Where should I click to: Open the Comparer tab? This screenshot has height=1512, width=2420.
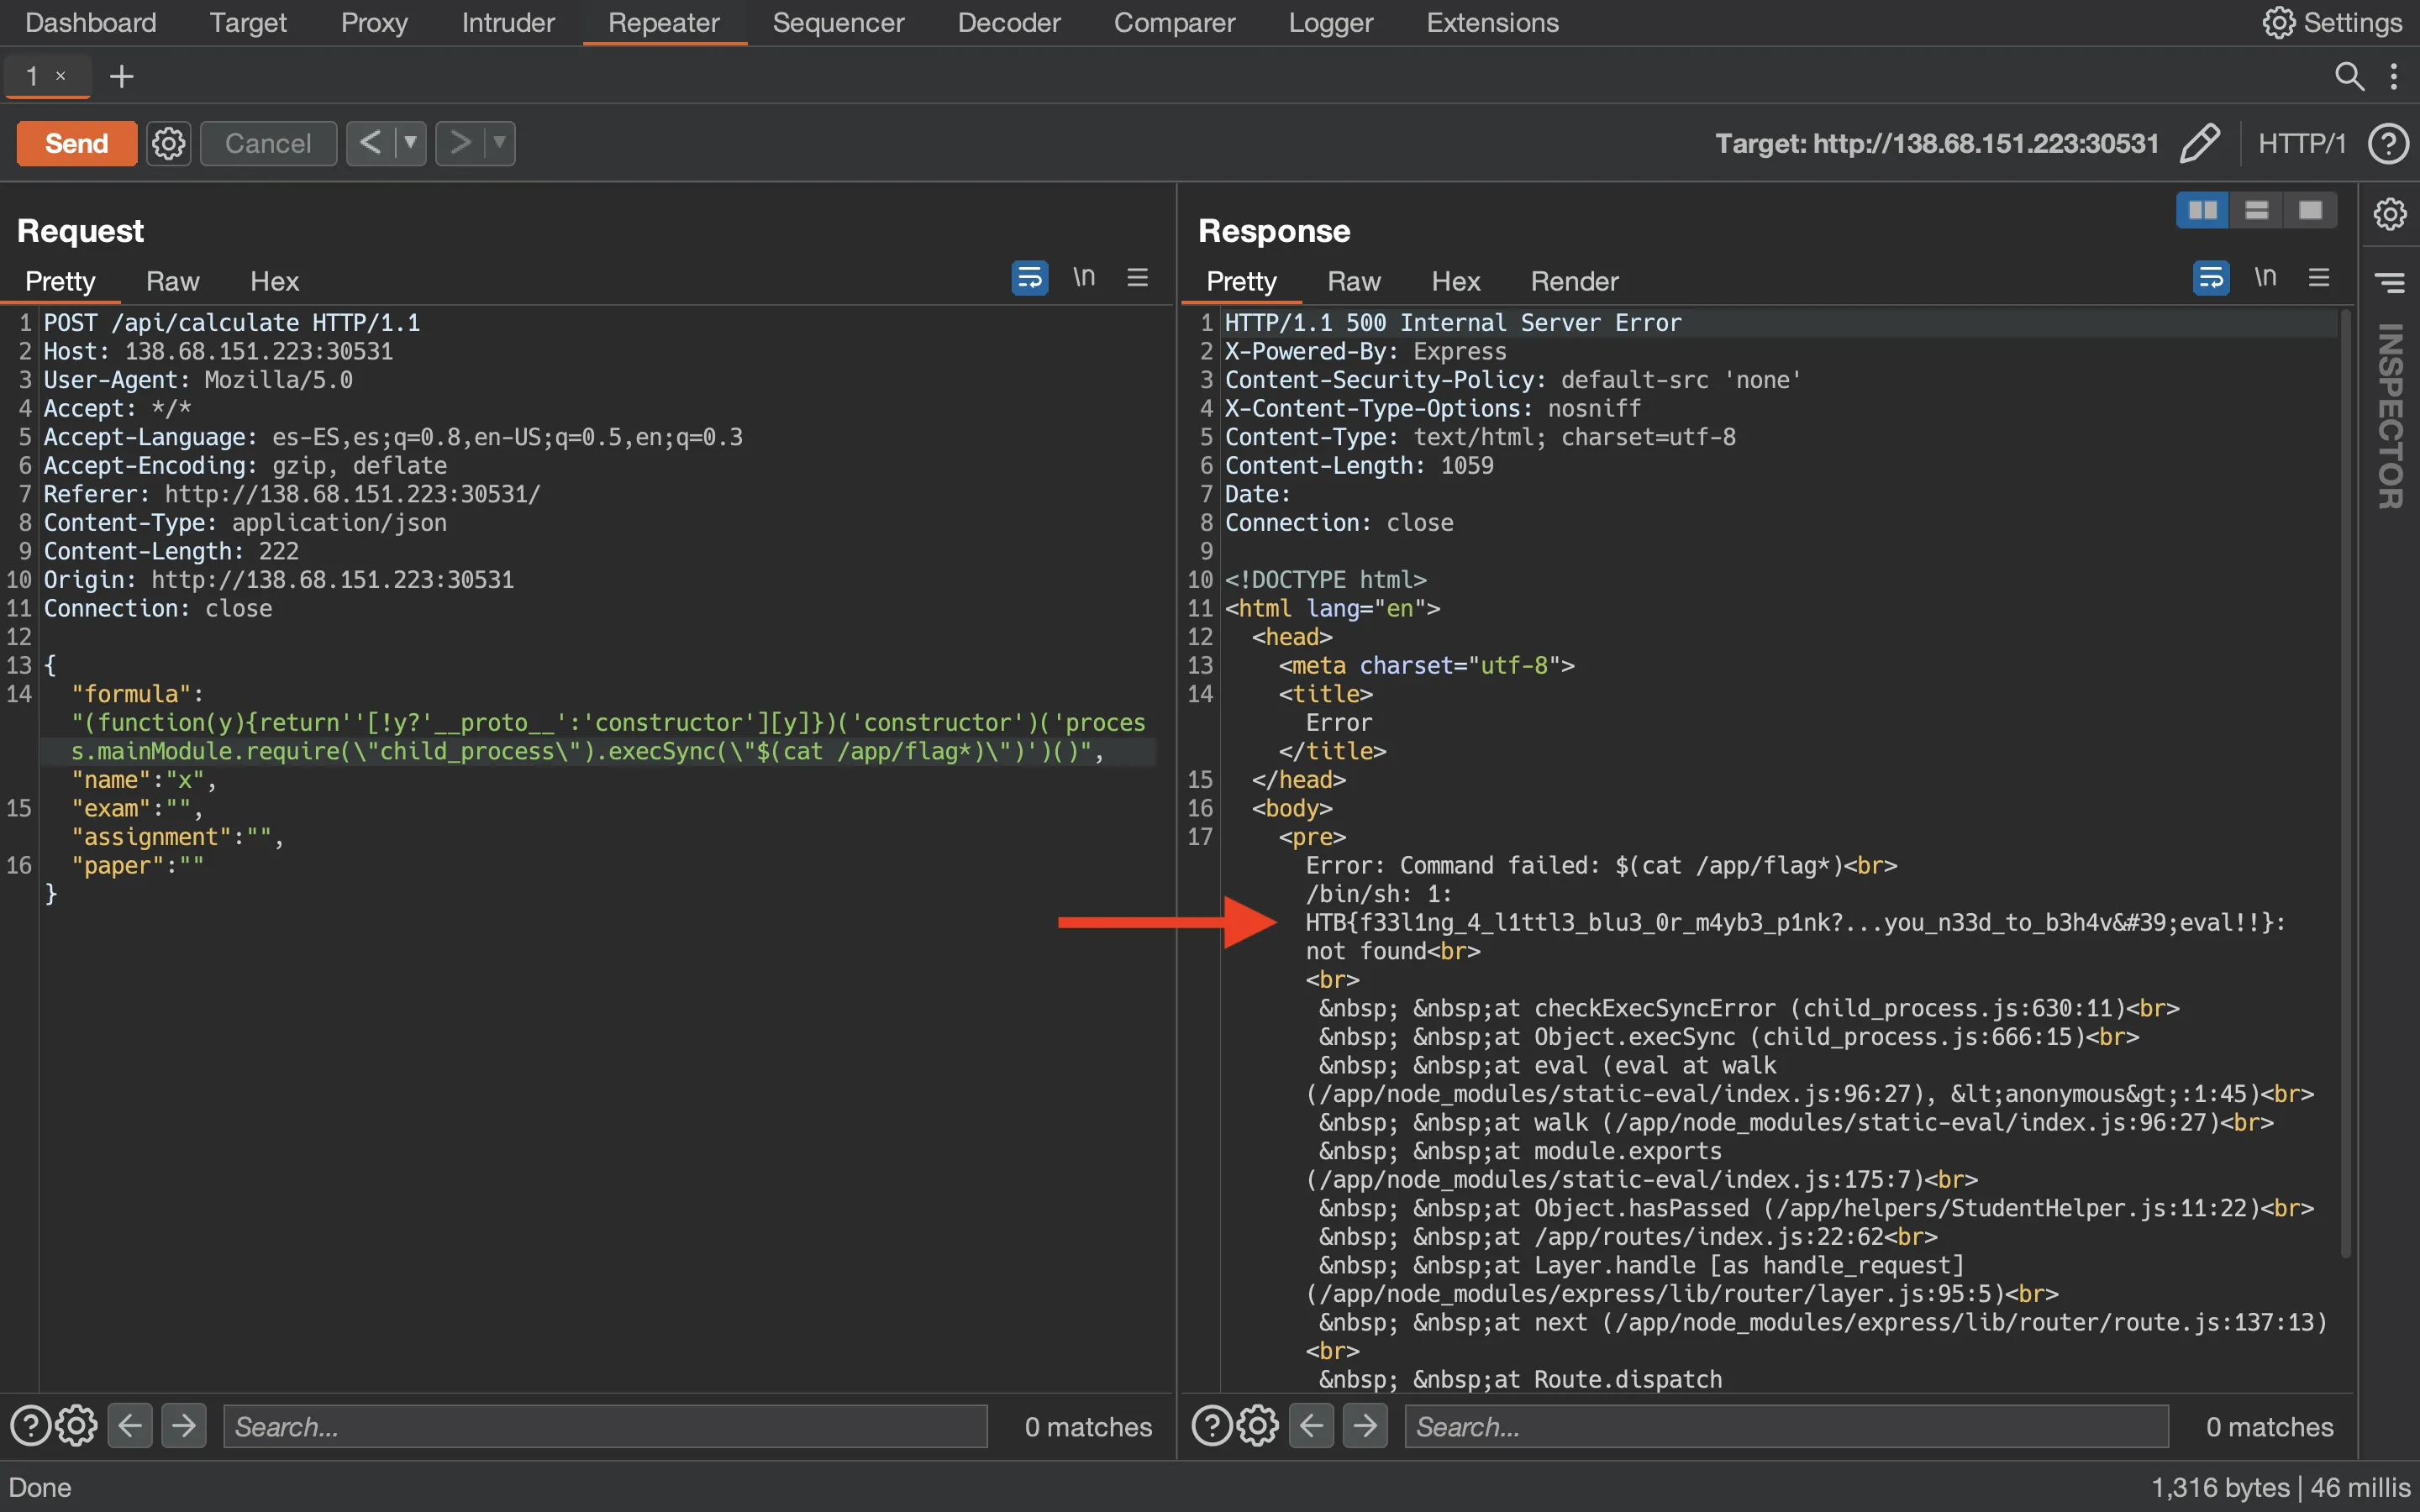[x=1174, y=22]
